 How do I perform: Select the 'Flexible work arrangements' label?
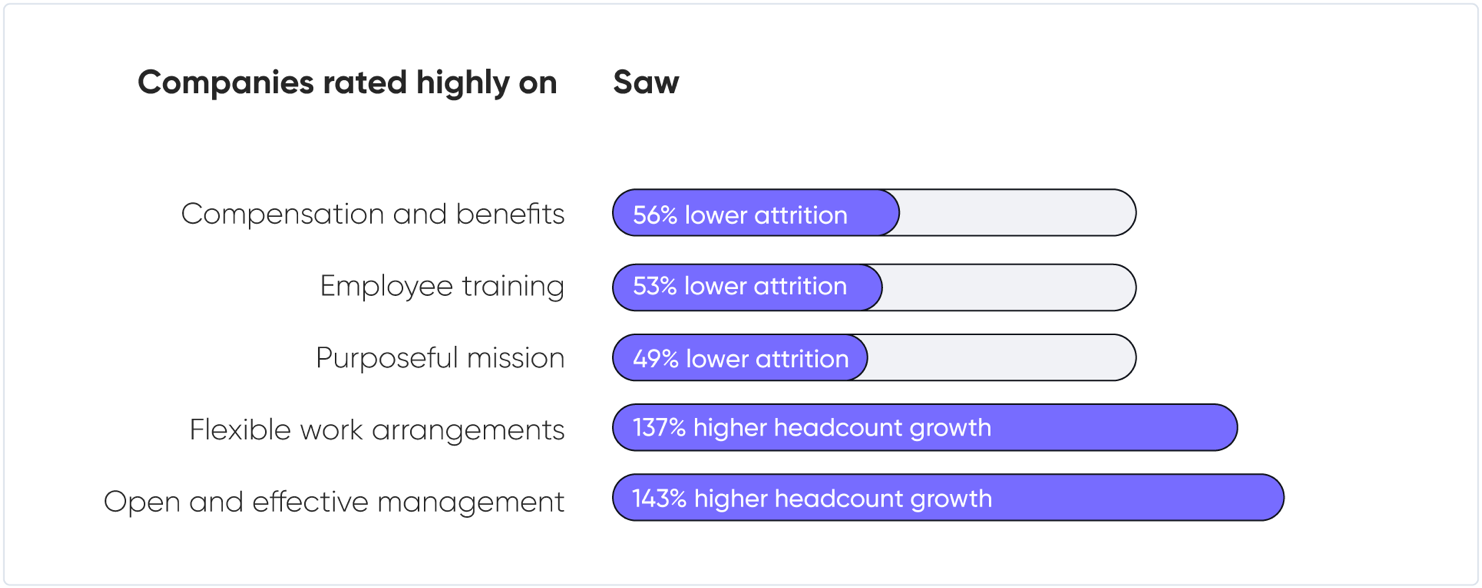(x=377, y=430)
